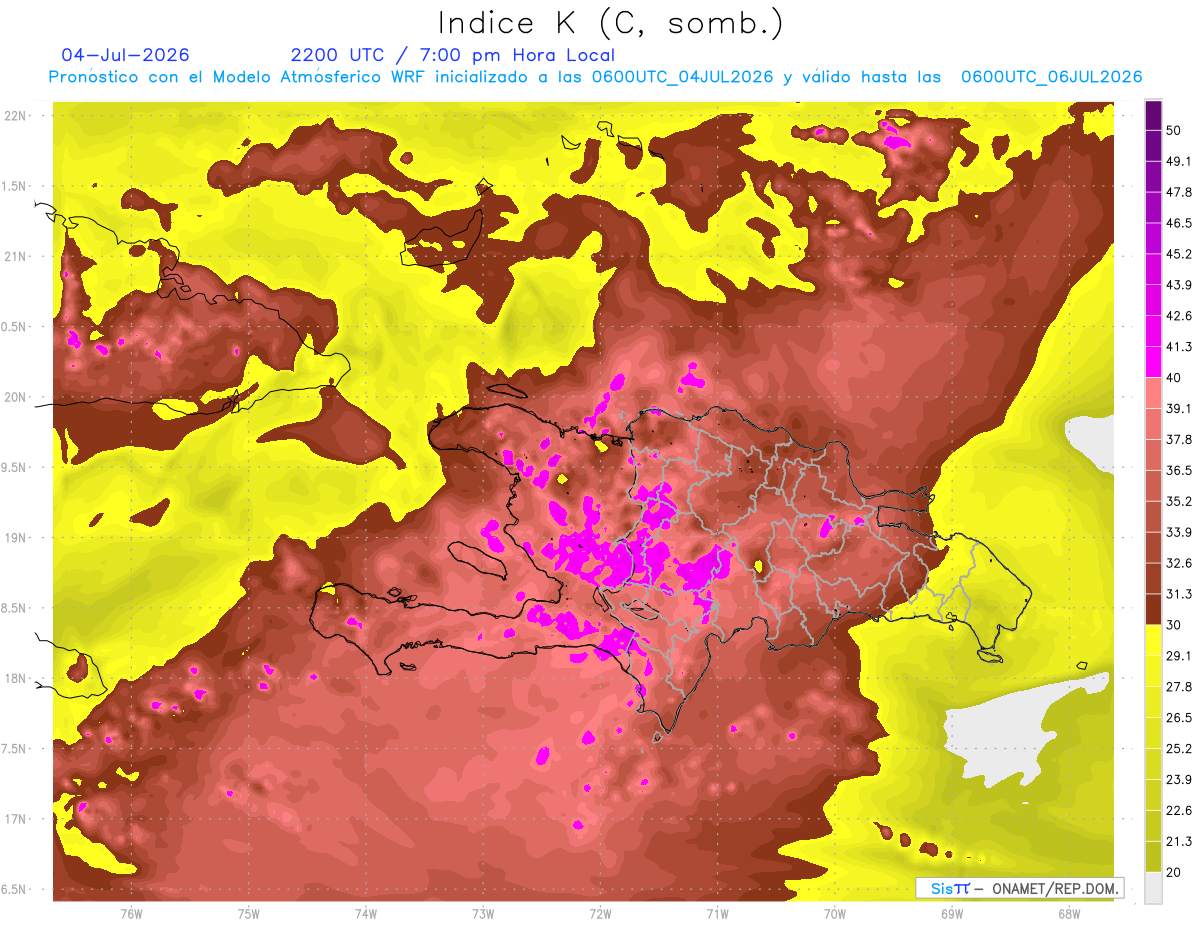
Task: Click the longitude label "71W"
Action: click(717, 914)
